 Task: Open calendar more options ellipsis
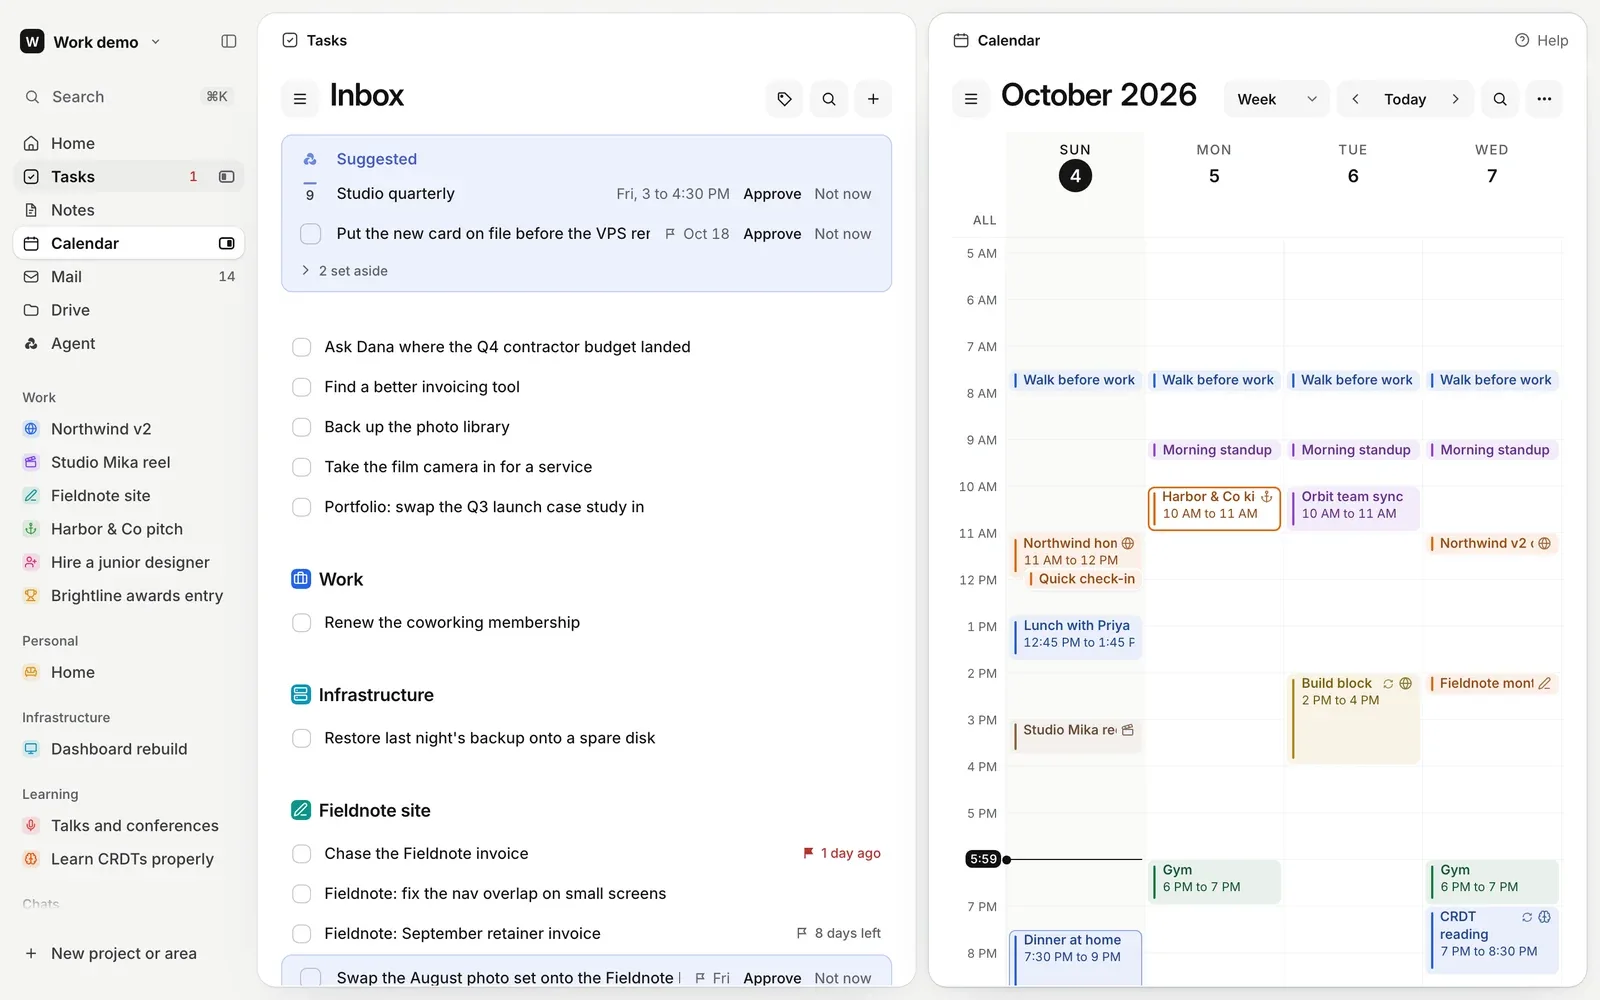[x=1544, y=99]
